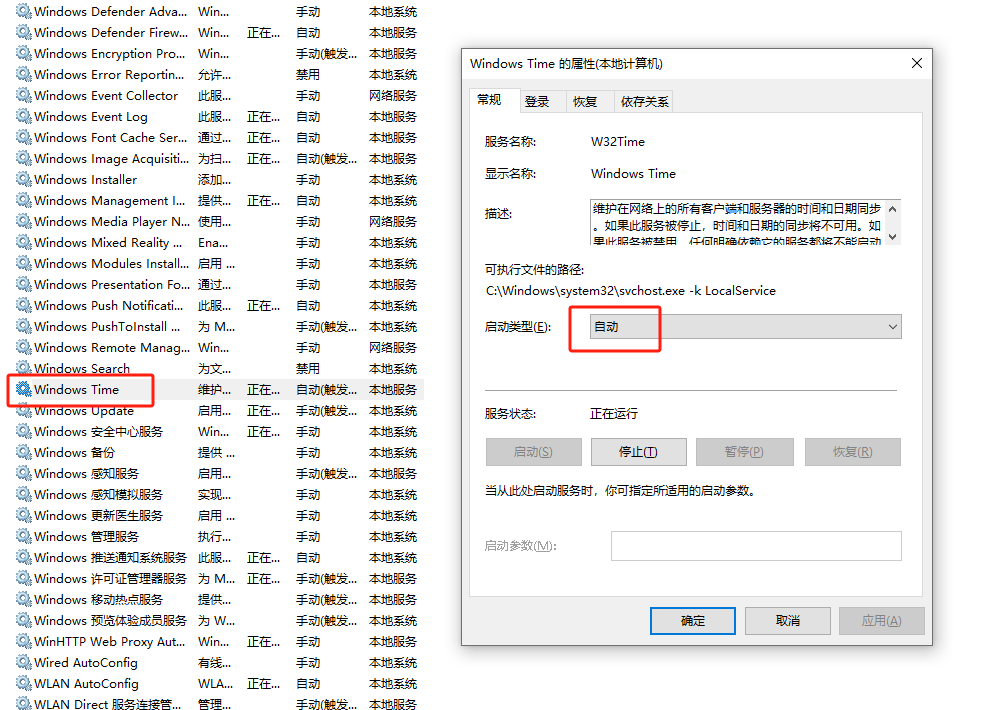Click the 确定 button
Viewport: 997px width, 710px height.
[x=692, y=620]
